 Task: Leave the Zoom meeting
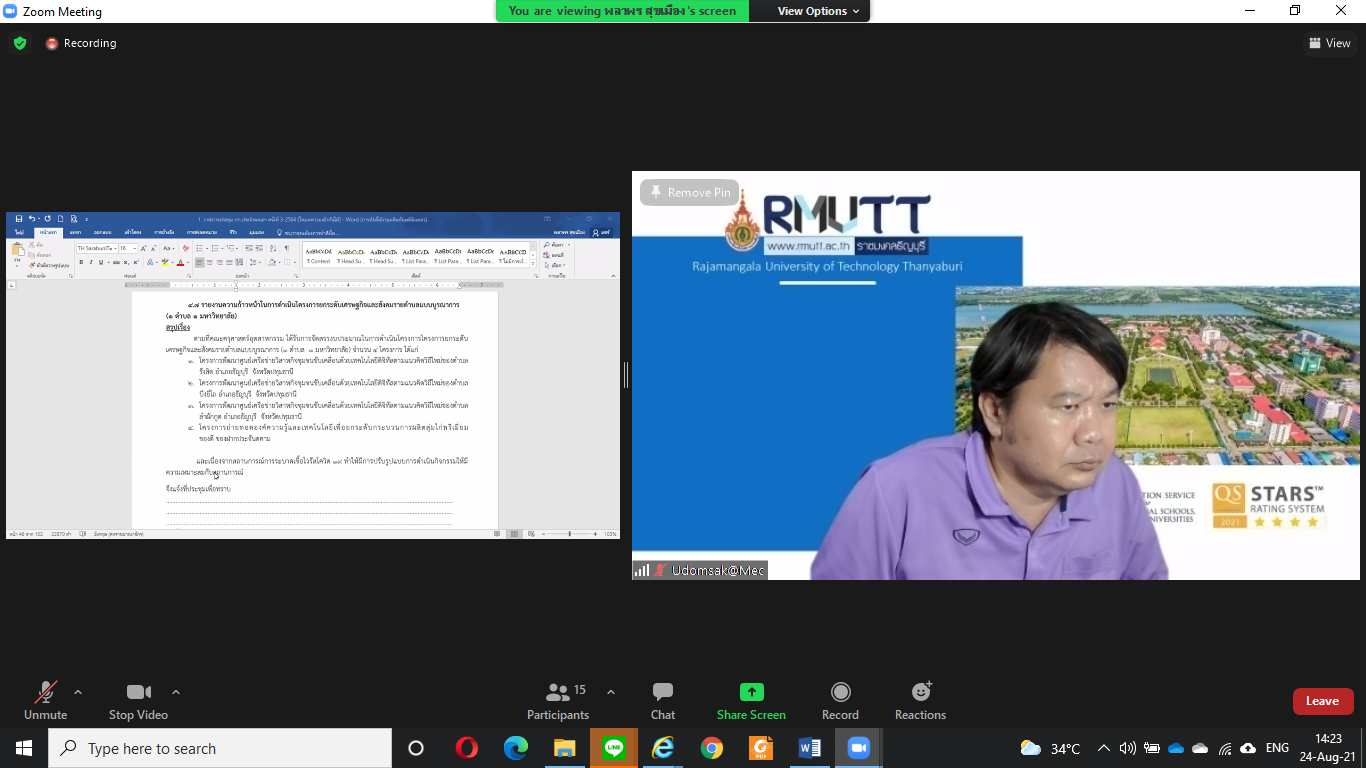pos(1322,701)
